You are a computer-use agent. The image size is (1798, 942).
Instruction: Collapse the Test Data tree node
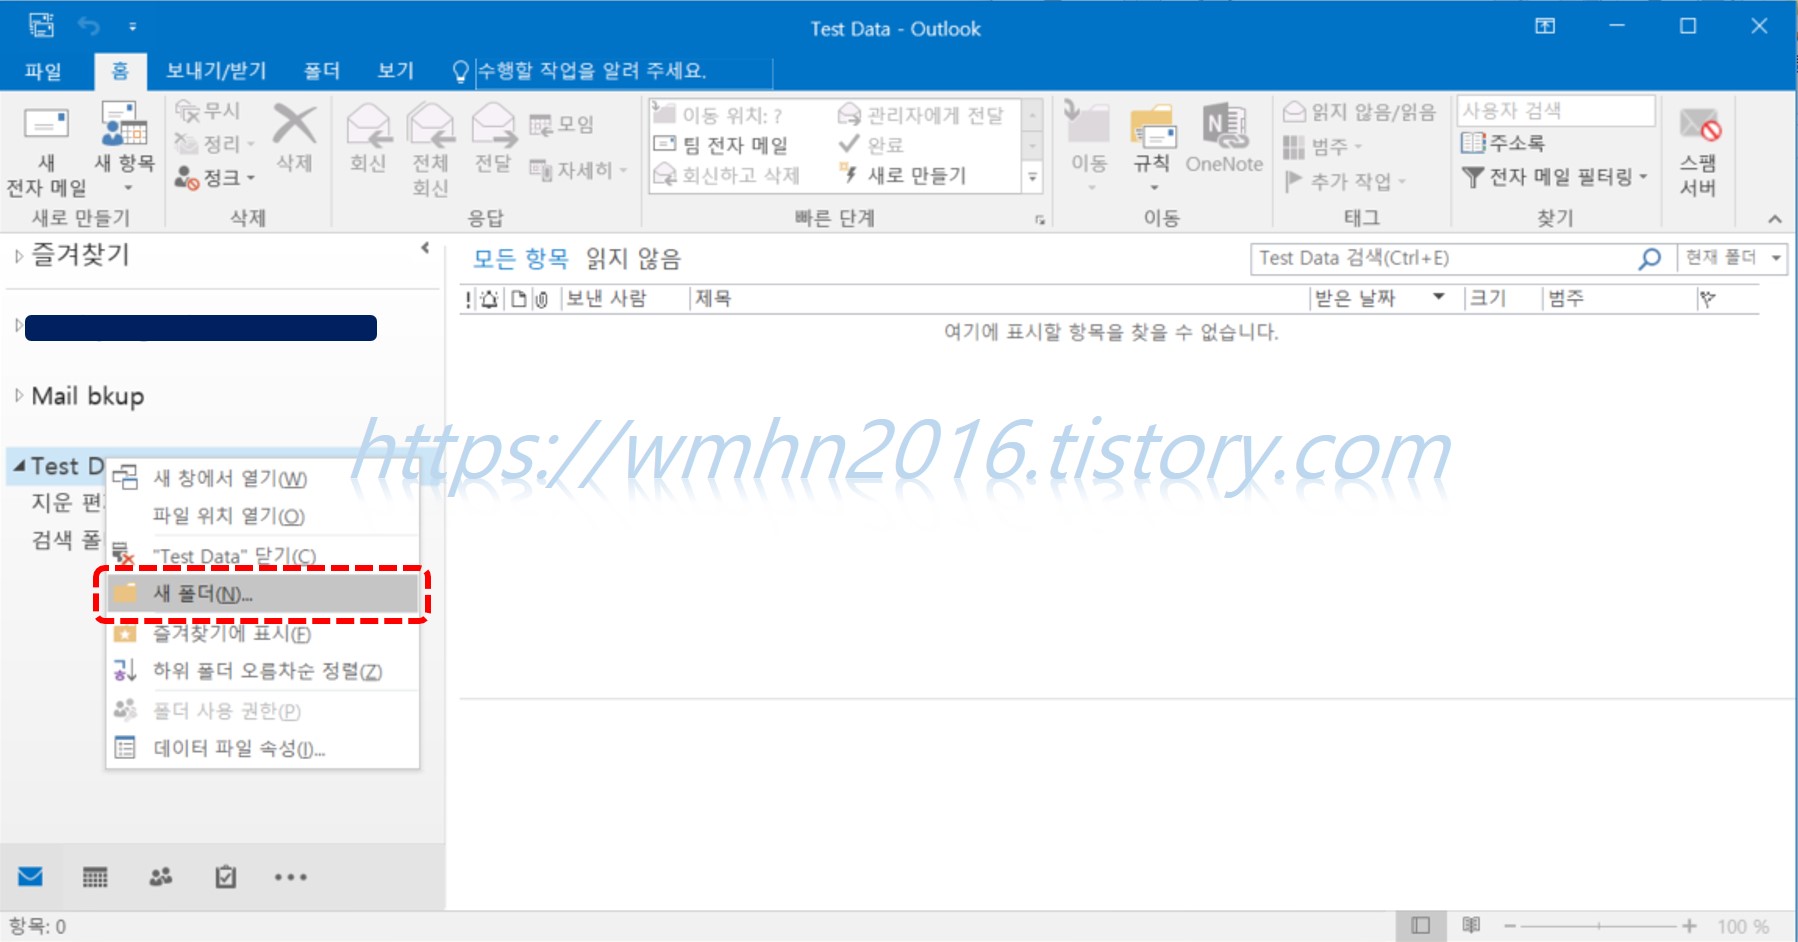tap(19, 466)
